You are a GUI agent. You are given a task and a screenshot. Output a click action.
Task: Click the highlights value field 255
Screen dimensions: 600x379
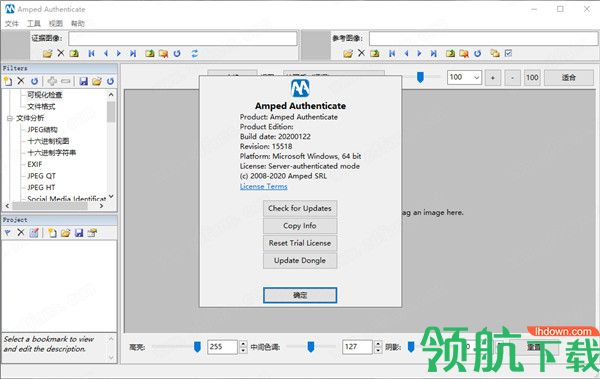pos(223,347)
